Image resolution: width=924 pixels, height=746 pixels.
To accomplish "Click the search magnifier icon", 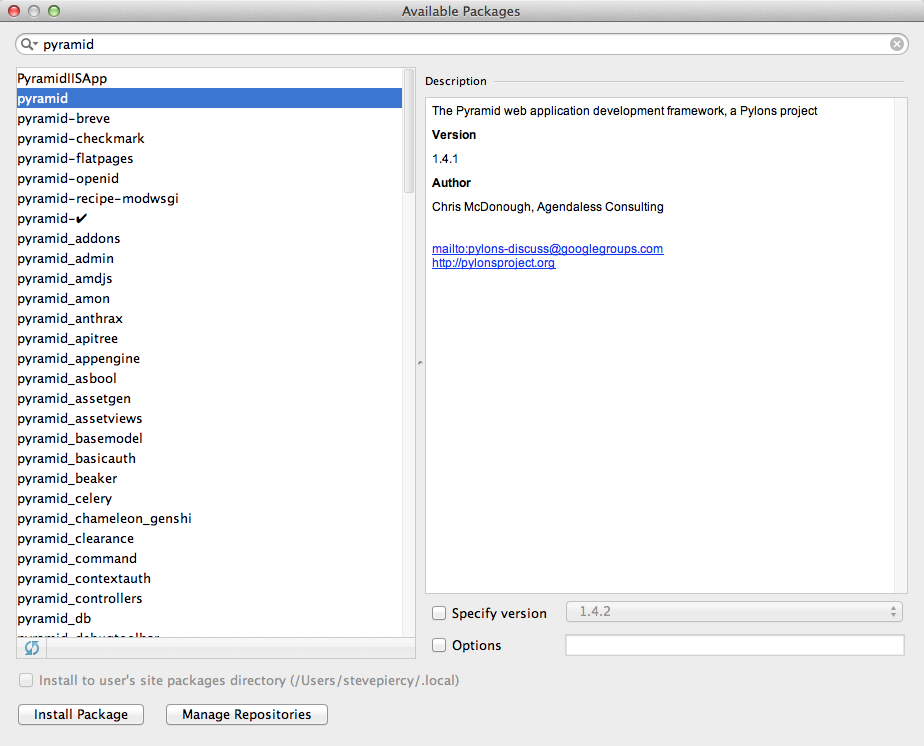I will (28, 44).
